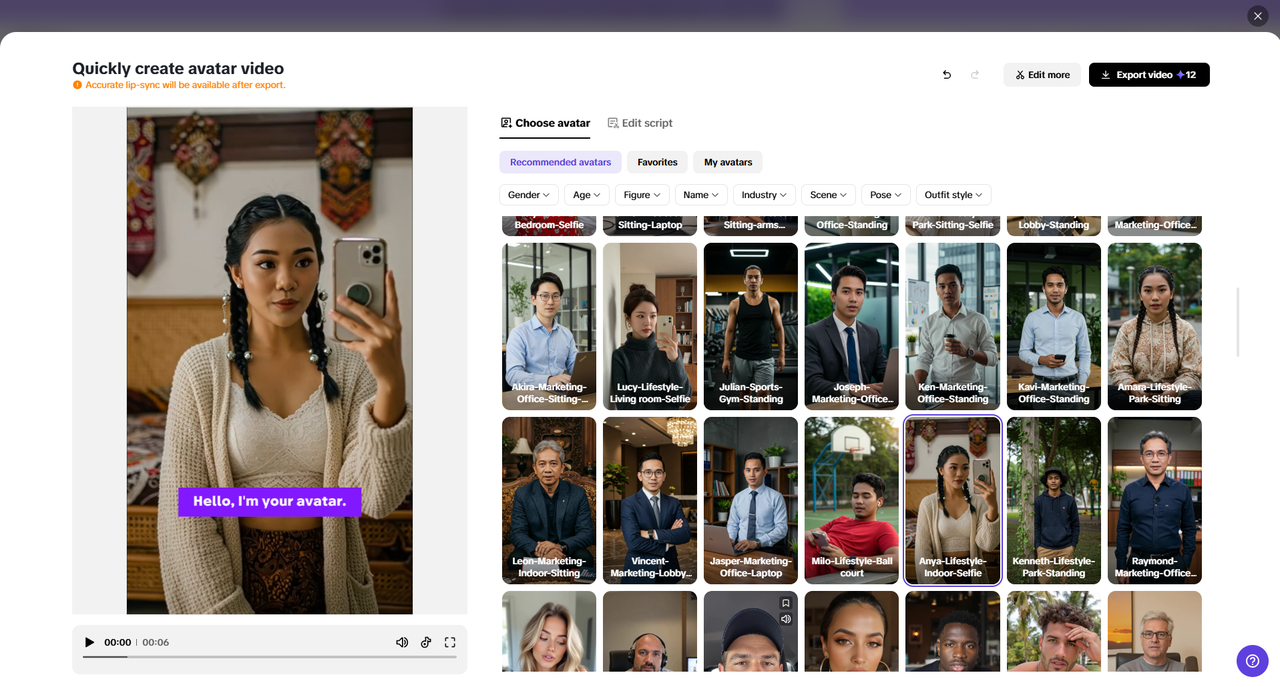Expand the Industry dropdown
Screen dimensions: 1280x687
[x=765, y=195]
